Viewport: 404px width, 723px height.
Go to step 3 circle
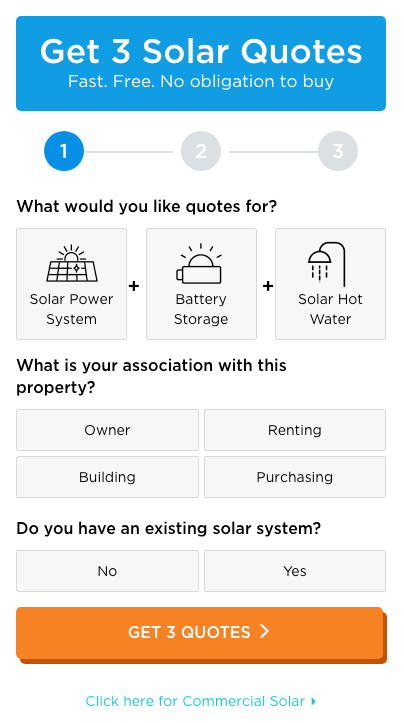click(338, 151)
